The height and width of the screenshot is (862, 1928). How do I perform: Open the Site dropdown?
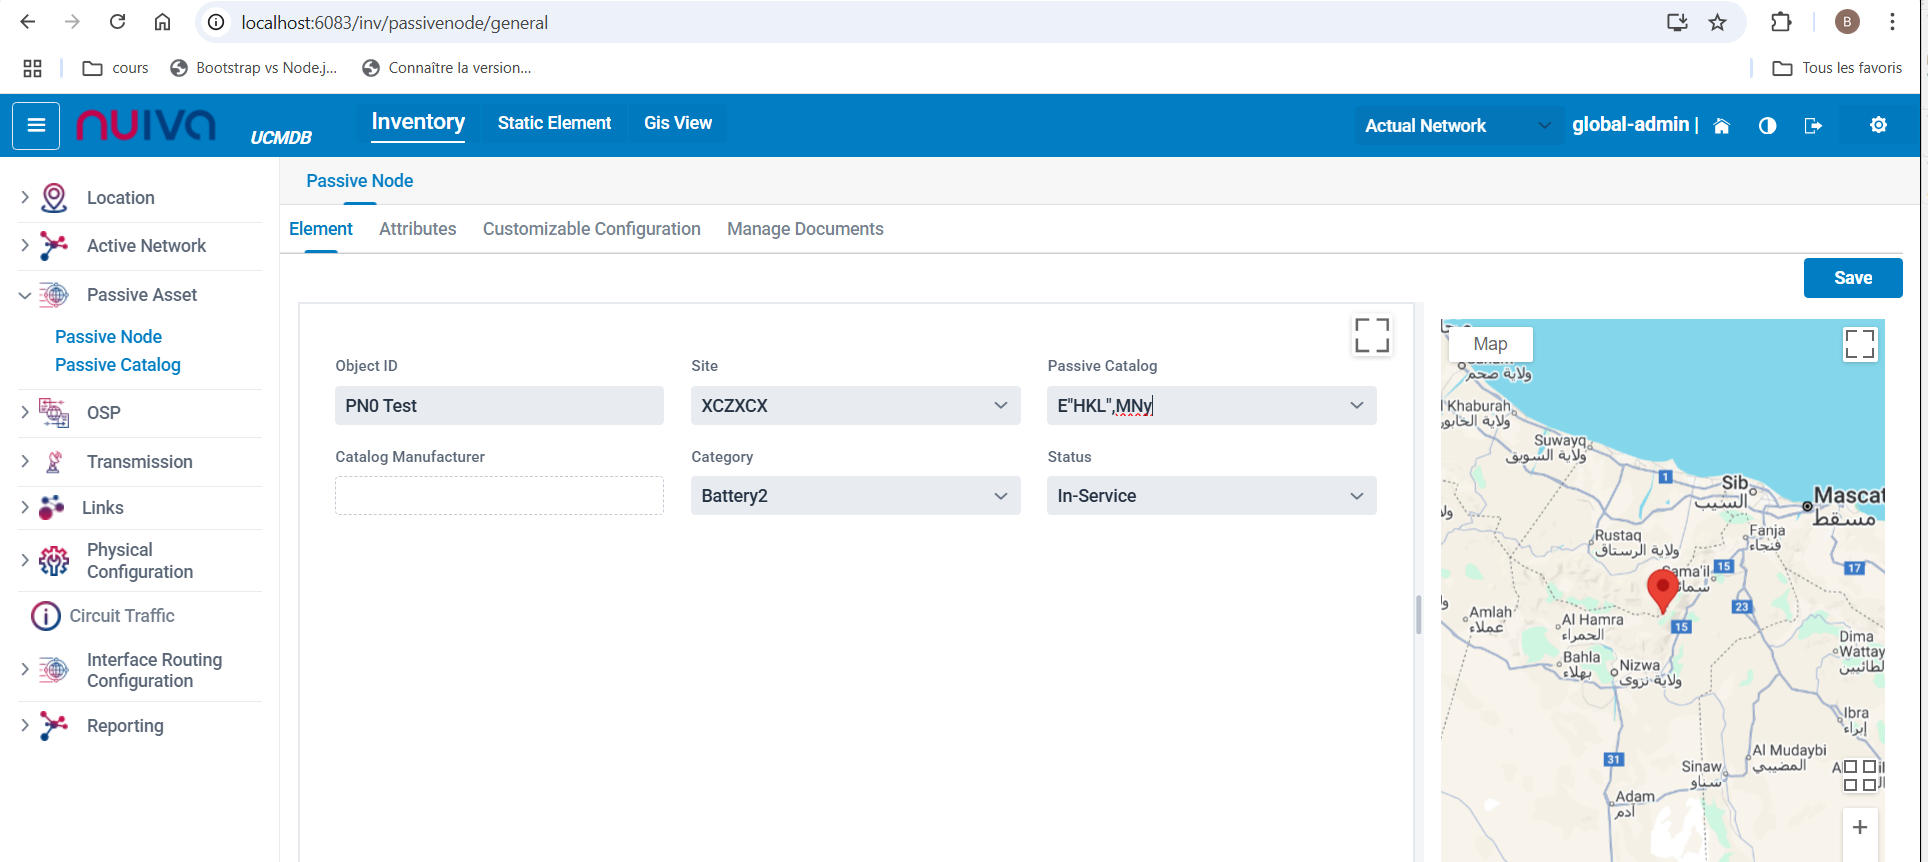point(855,406)
